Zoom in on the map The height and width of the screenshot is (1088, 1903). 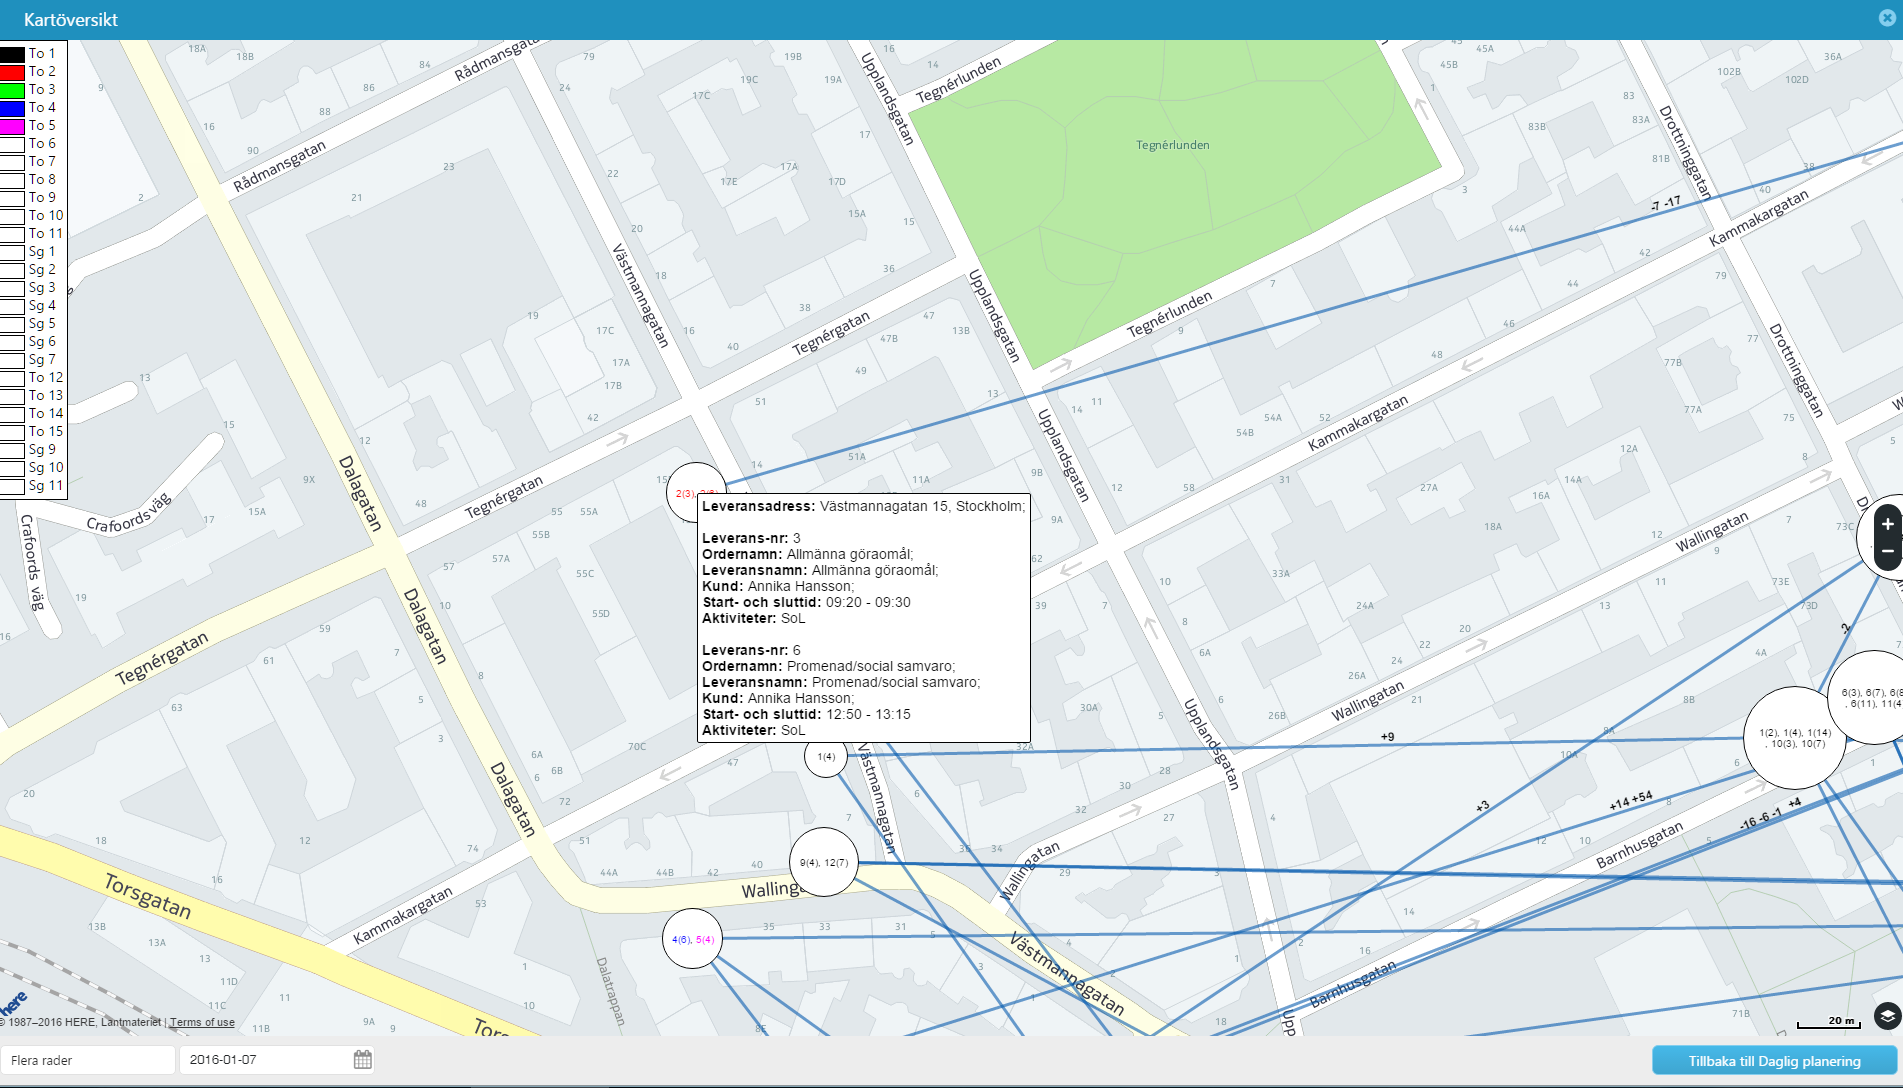1888,524
